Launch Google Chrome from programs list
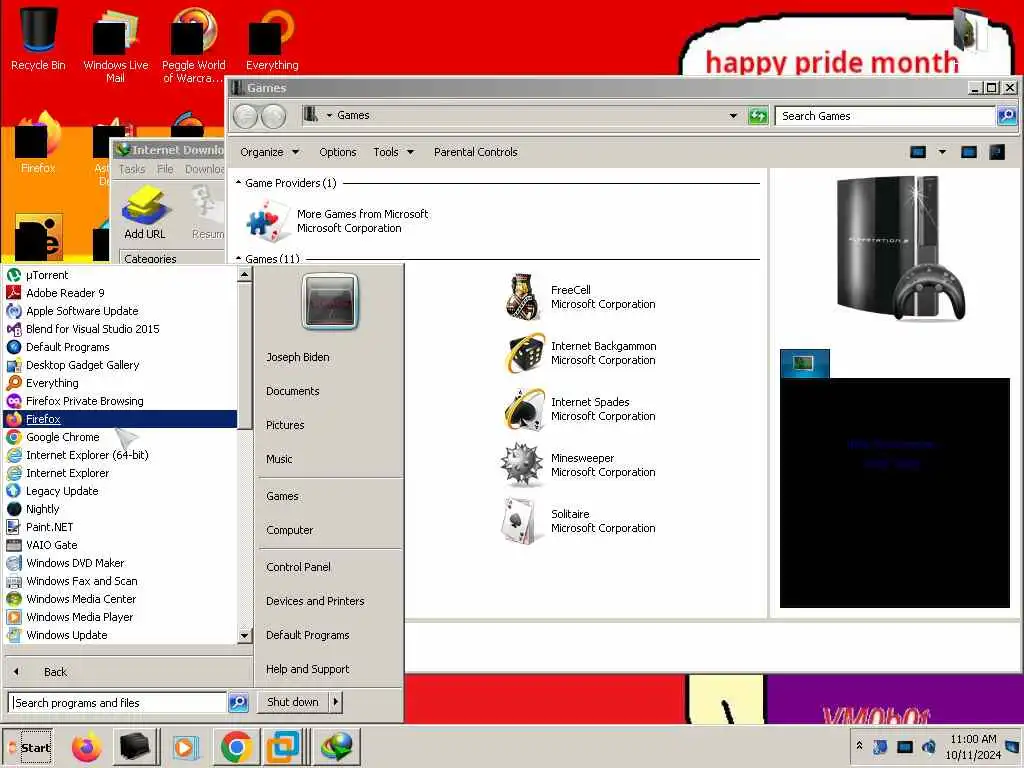1024x768 pixels. pyautogui.click(x=121, y=437)
